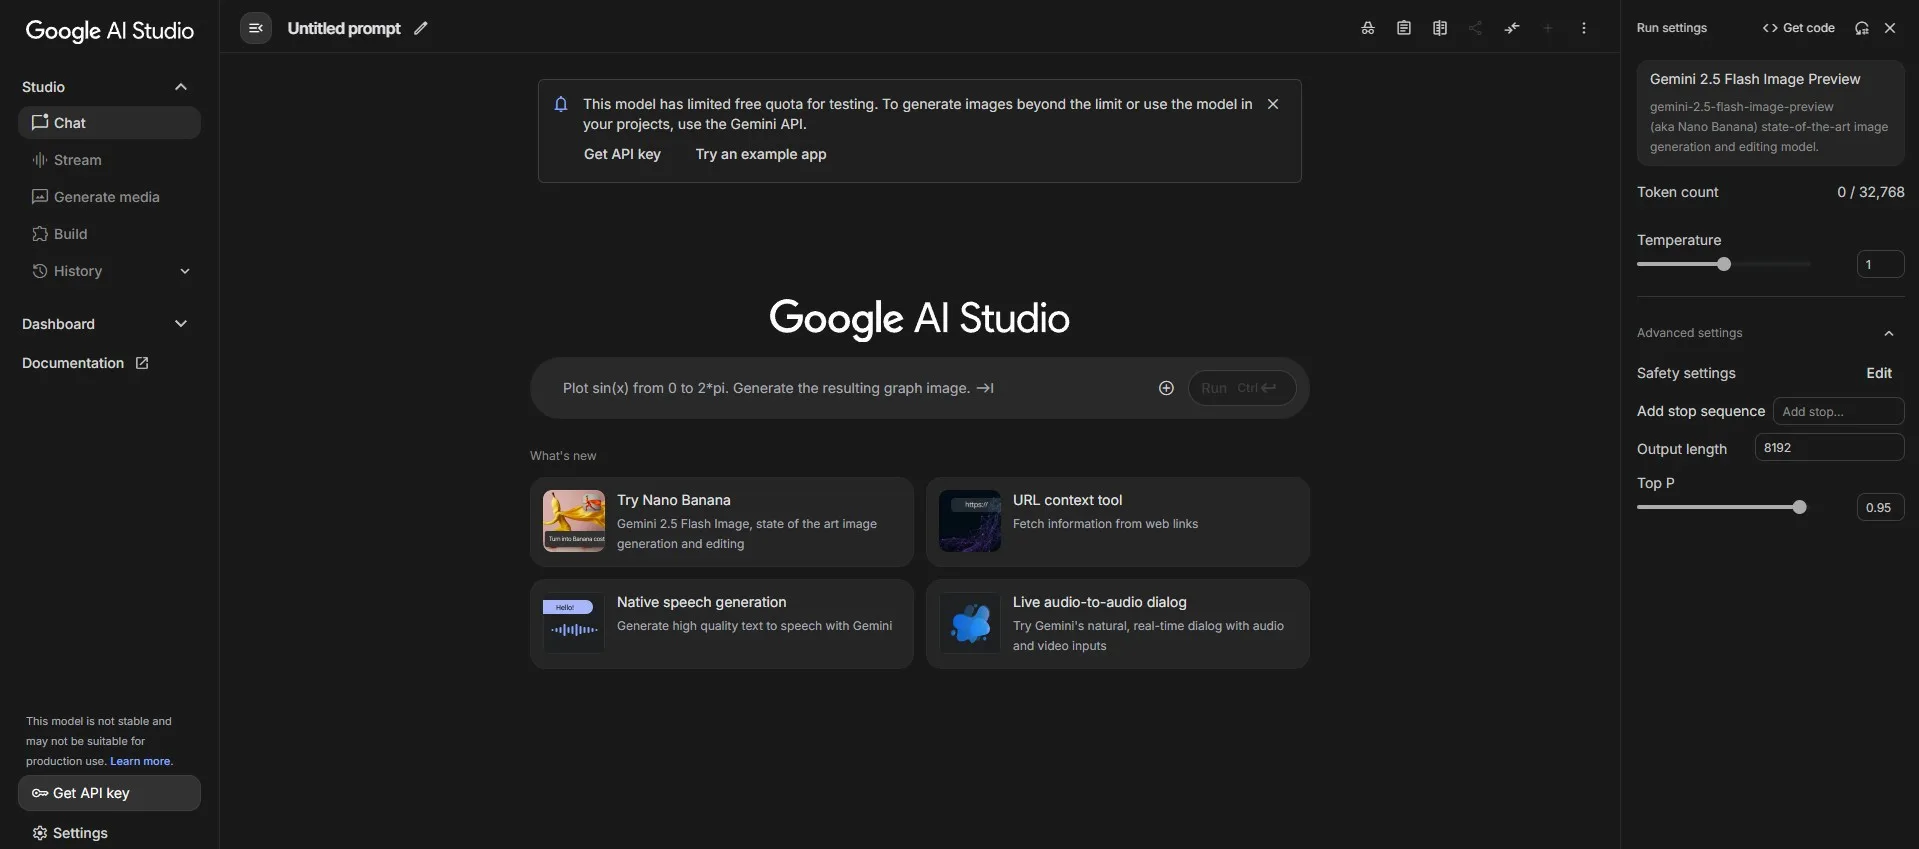Click Try an example app link
This screenshot has width=1919, height=849.
click(x=761, y=154)
